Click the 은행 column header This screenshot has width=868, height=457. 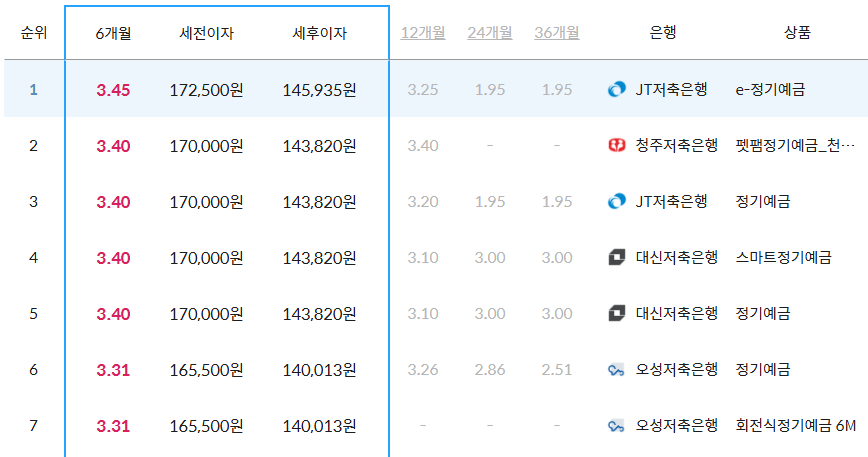tap(663, 33)
